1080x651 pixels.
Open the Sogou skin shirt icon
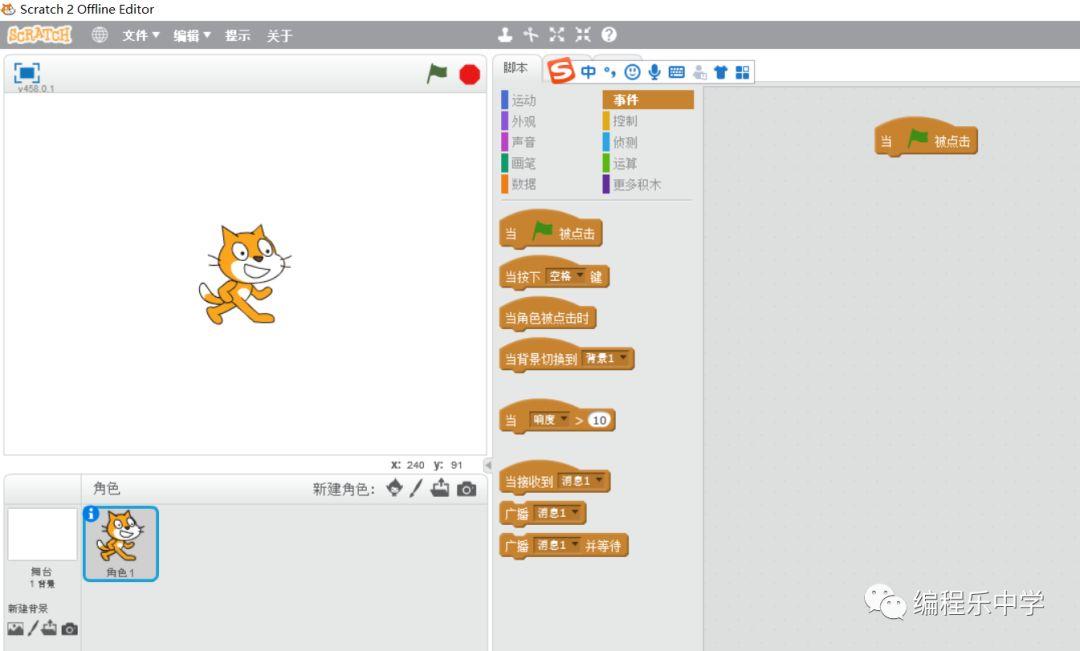(720, 72)
